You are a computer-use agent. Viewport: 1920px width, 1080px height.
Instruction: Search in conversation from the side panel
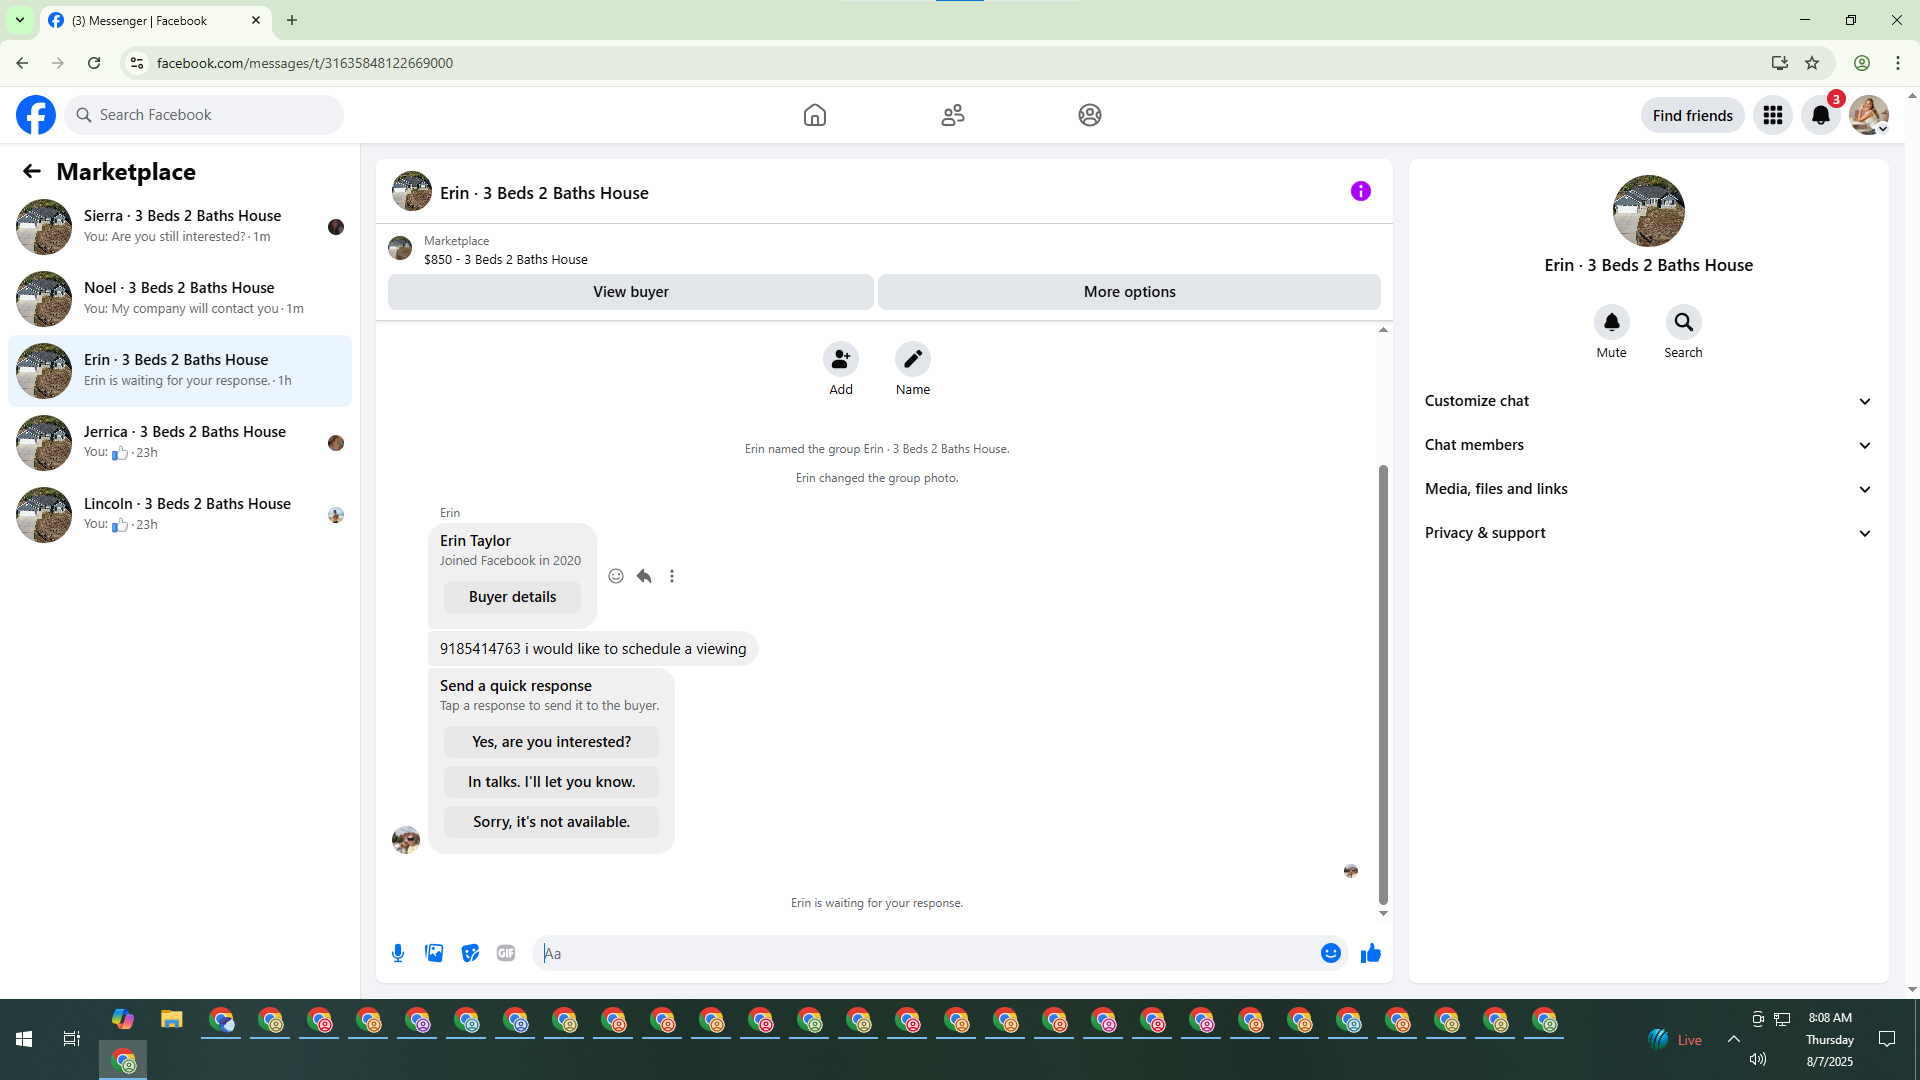[1684, 322]
